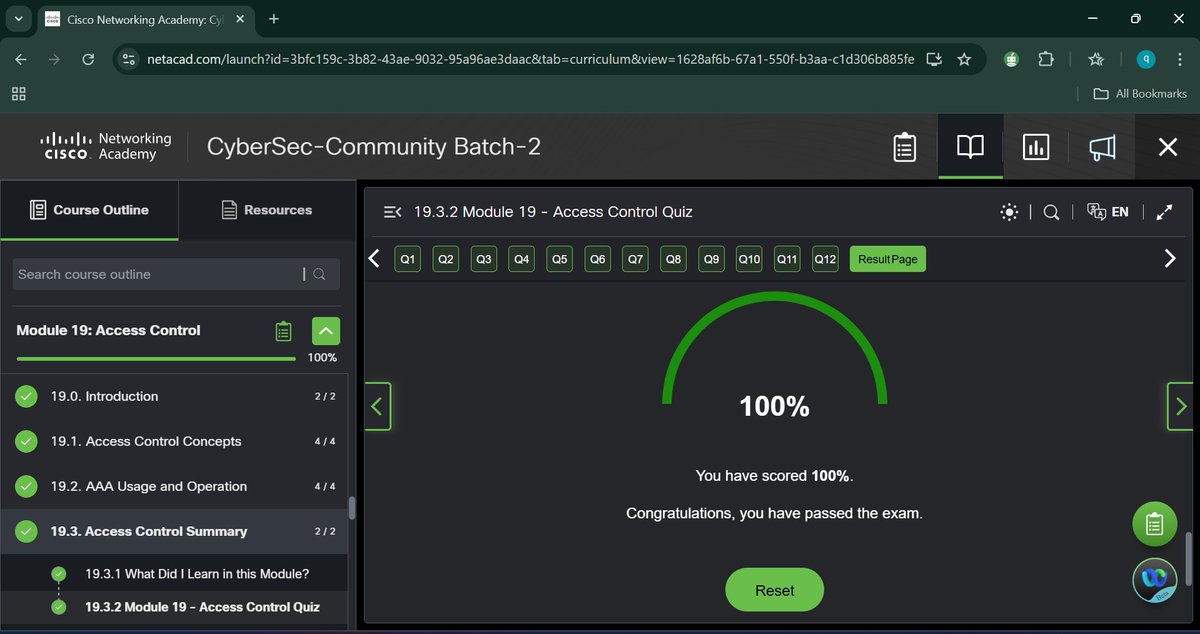Switch to Resources tab
The width and height of the screenshot is (1200, 634).
[x=266, y=210]
